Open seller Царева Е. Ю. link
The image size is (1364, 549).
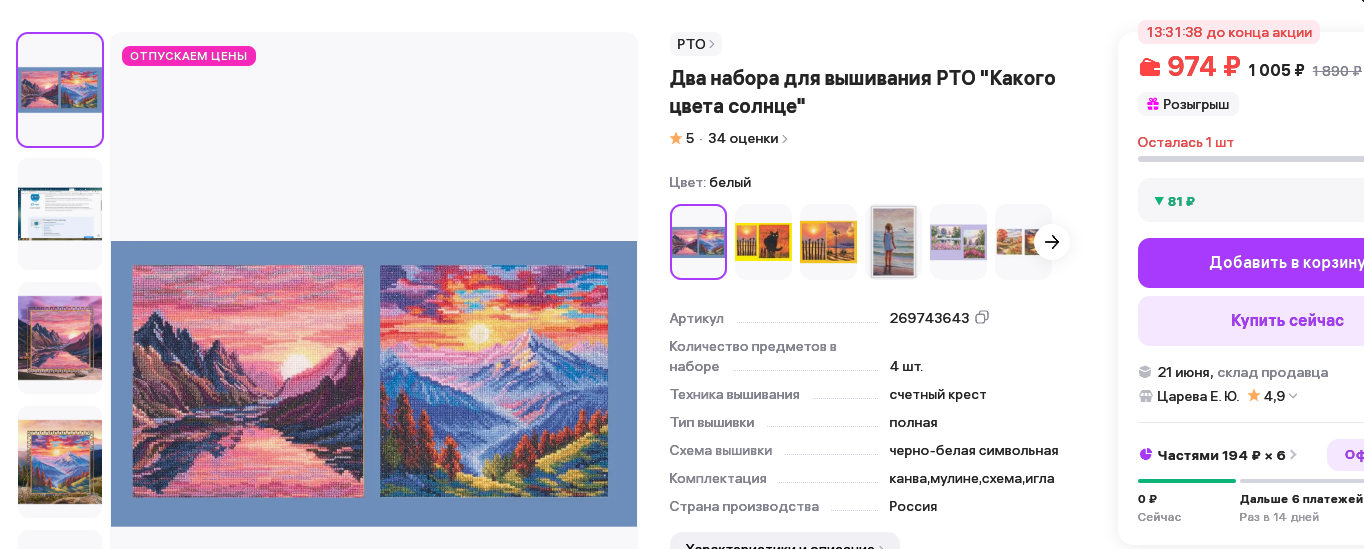[x=1198, y=396]
